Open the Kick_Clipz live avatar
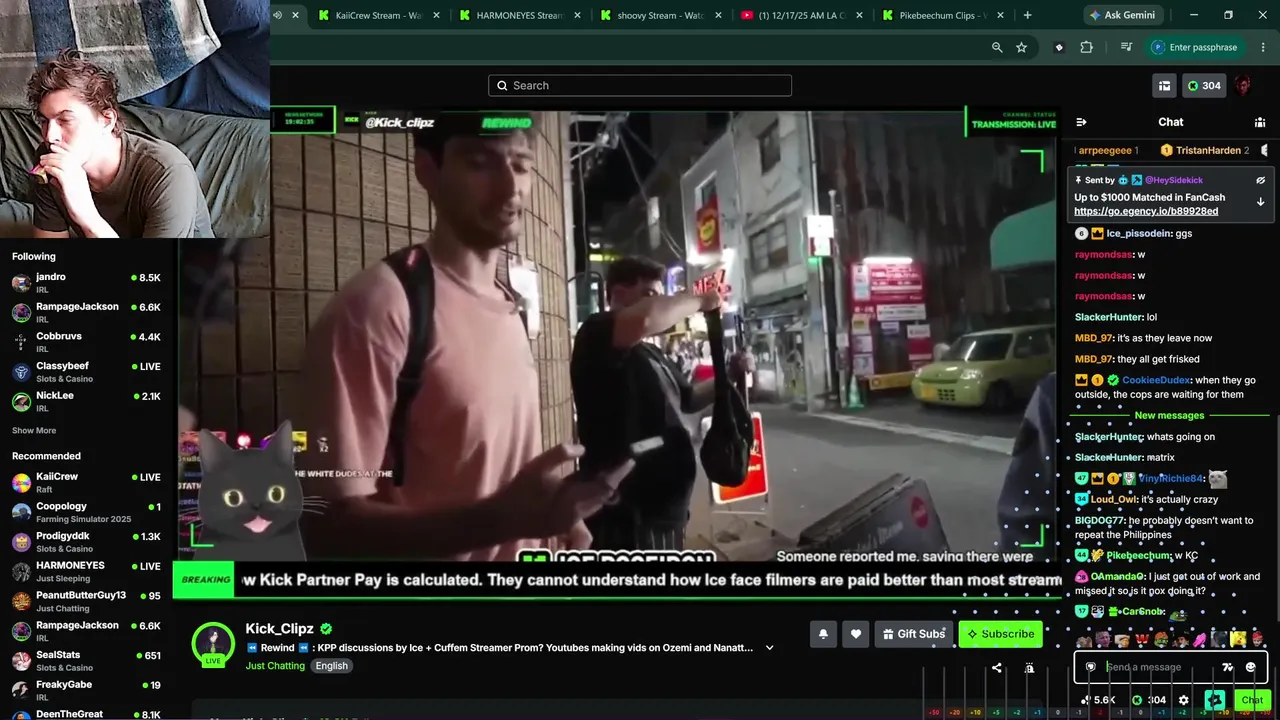Image resolution: width=1280 pixels, height=720 pixels. click(213, 643)
